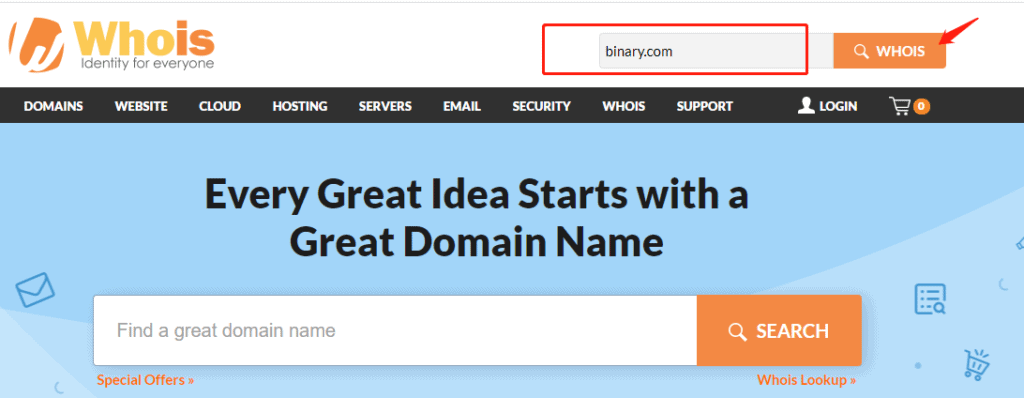Click the person icon beside LOGIN
The image size is (1024, 398).
pyautogui.click(x=807, y=105)
